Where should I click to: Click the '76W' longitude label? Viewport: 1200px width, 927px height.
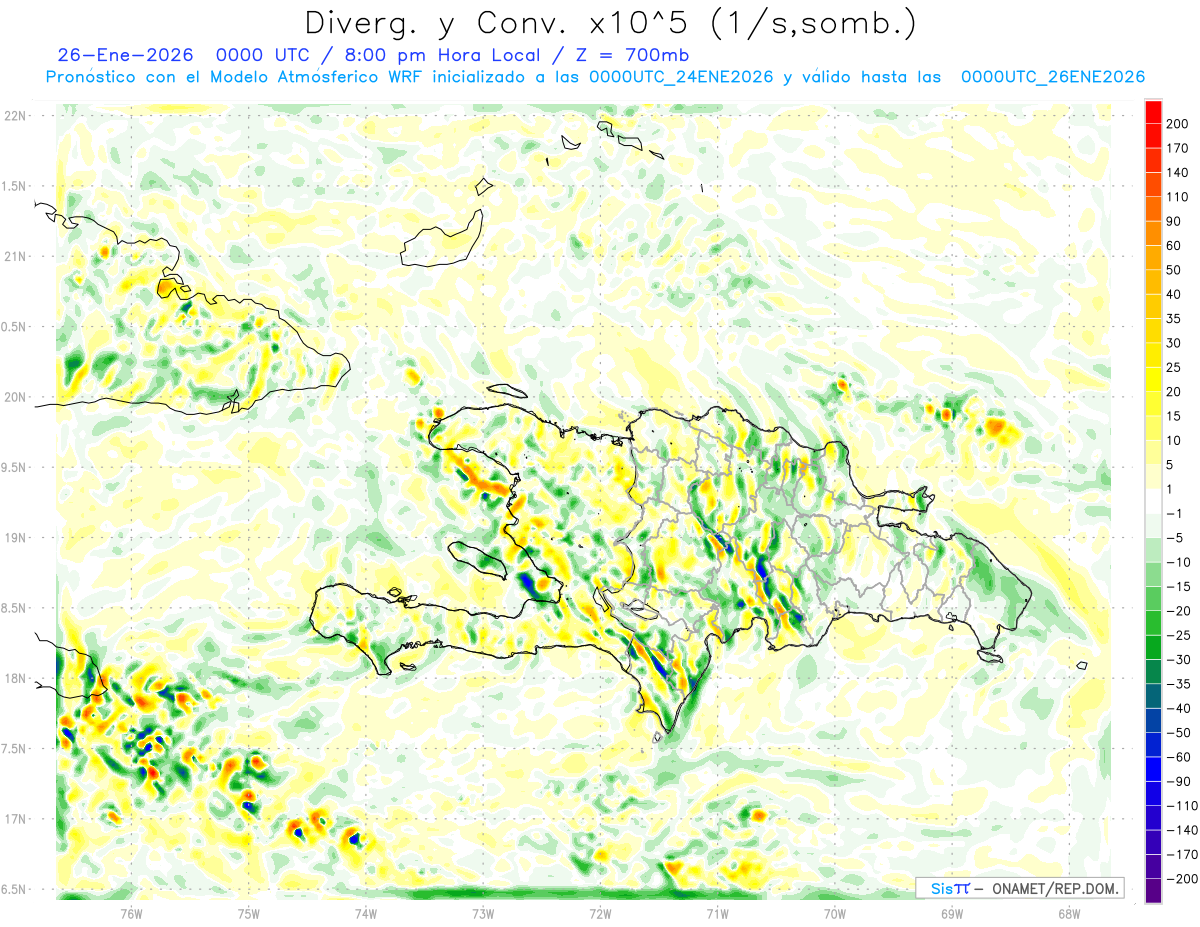coord(132,913)
